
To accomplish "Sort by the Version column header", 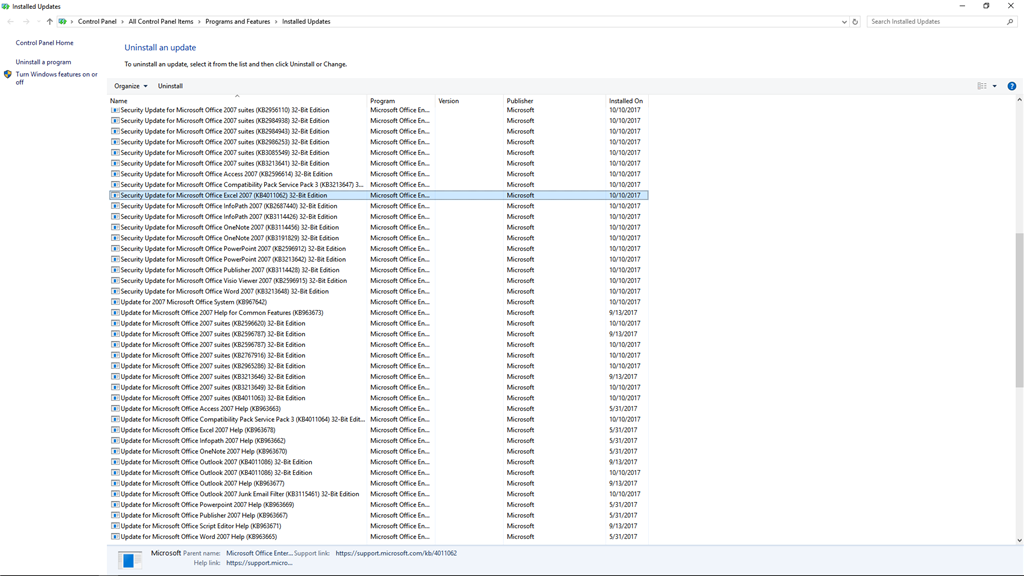I will tap(470, 101).
